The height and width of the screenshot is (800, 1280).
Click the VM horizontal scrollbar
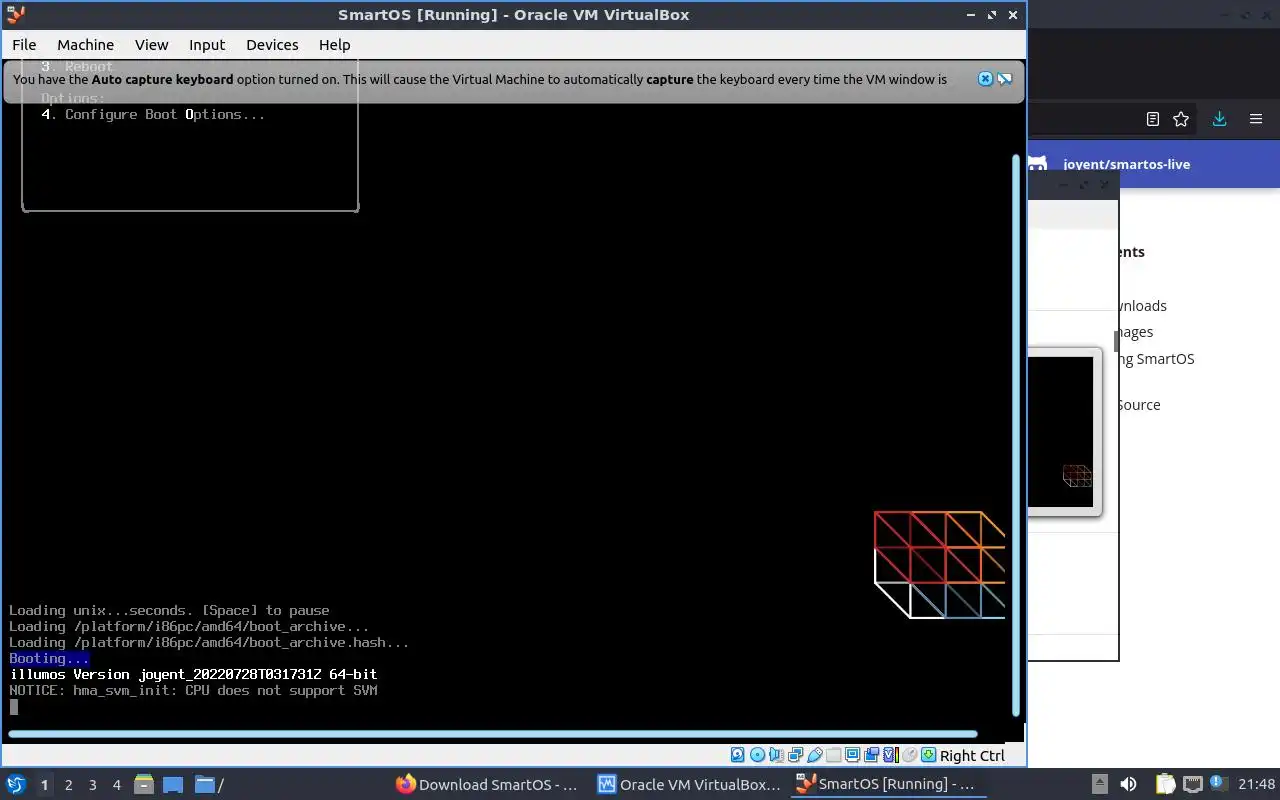click(492, 734)
